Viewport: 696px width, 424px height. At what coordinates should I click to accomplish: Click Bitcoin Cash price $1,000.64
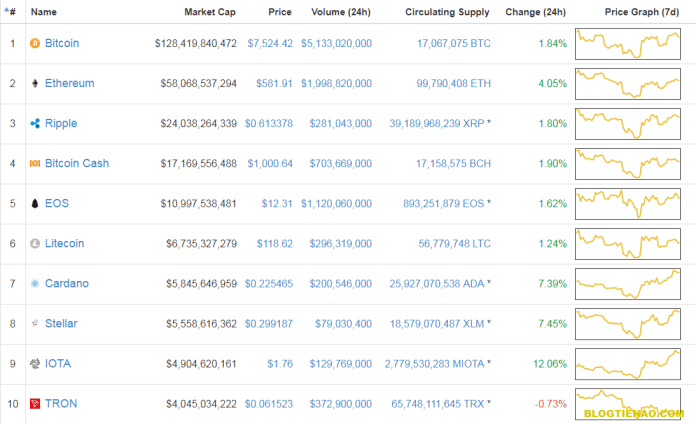coord(270,164)
